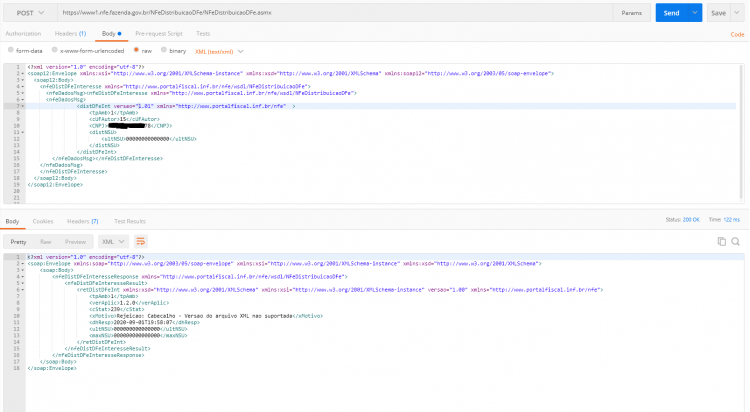Open the Send button's dropdown arrow

coord(695,13)
